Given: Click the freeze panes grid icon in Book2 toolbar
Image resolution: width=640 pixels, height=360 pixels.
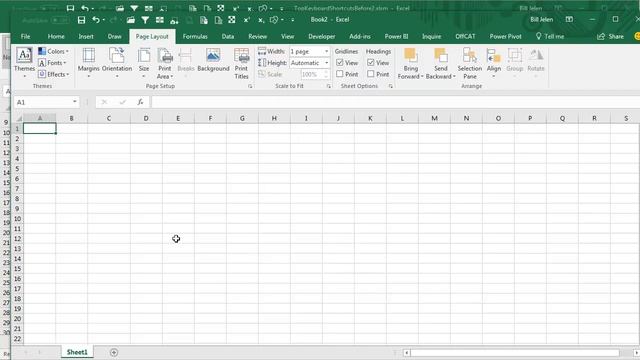Looking at the screenshot, I should pyautogui.click(x=160, y=20).
